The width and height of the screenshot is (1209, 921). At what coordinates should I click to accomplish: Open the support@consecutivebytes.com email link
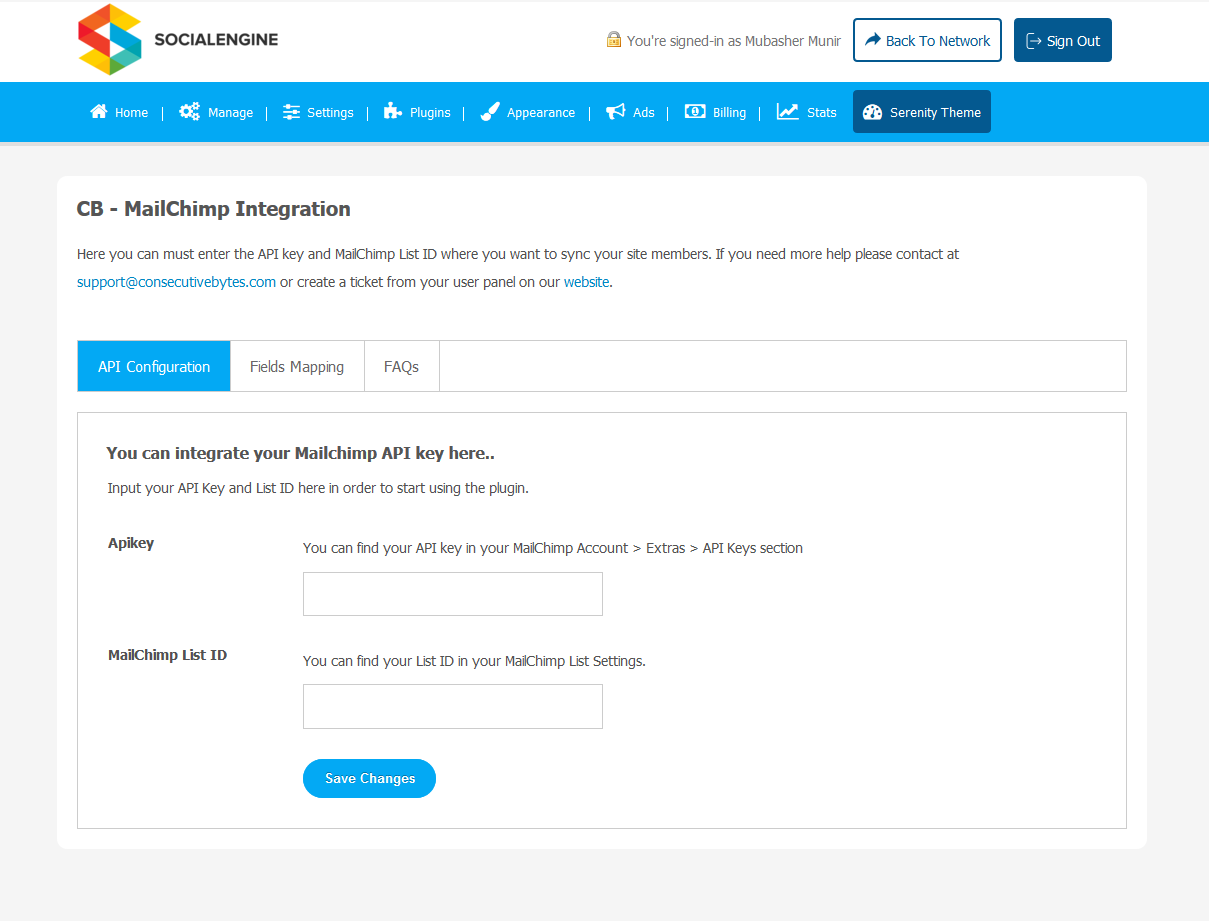(x=176, y=282)
